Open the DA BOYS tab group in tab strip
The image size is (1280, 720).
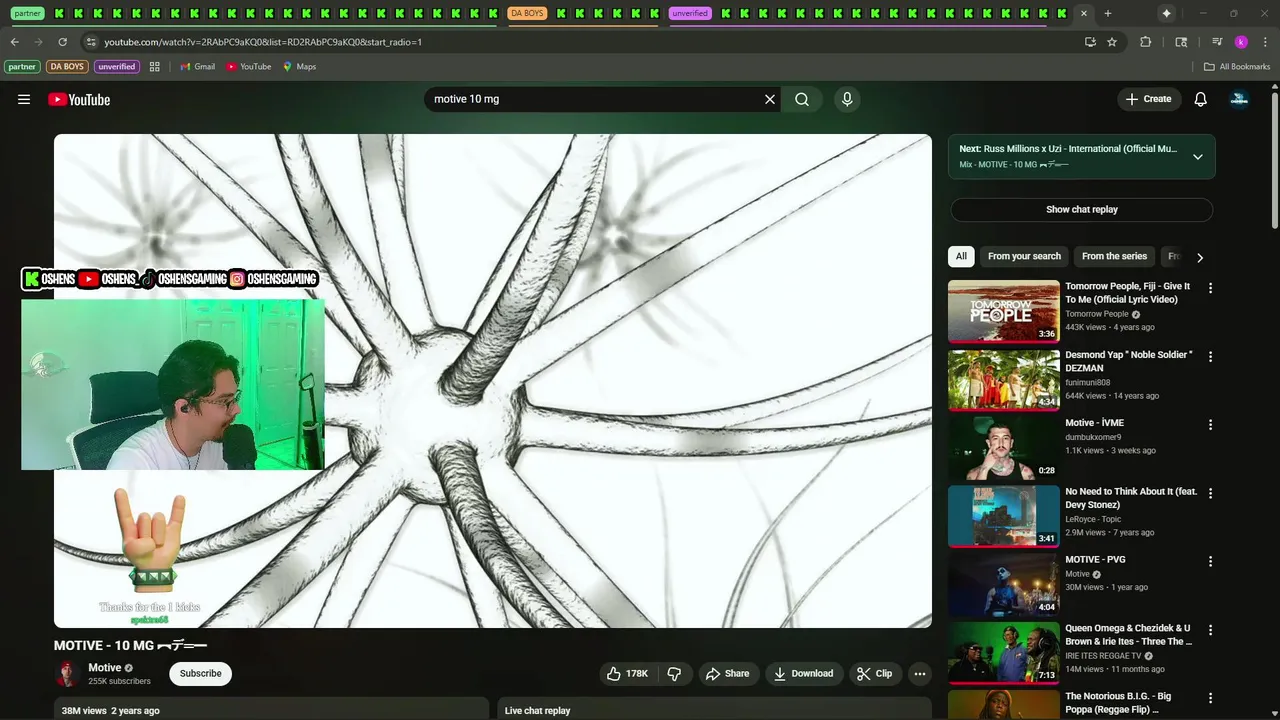point(527,13)
